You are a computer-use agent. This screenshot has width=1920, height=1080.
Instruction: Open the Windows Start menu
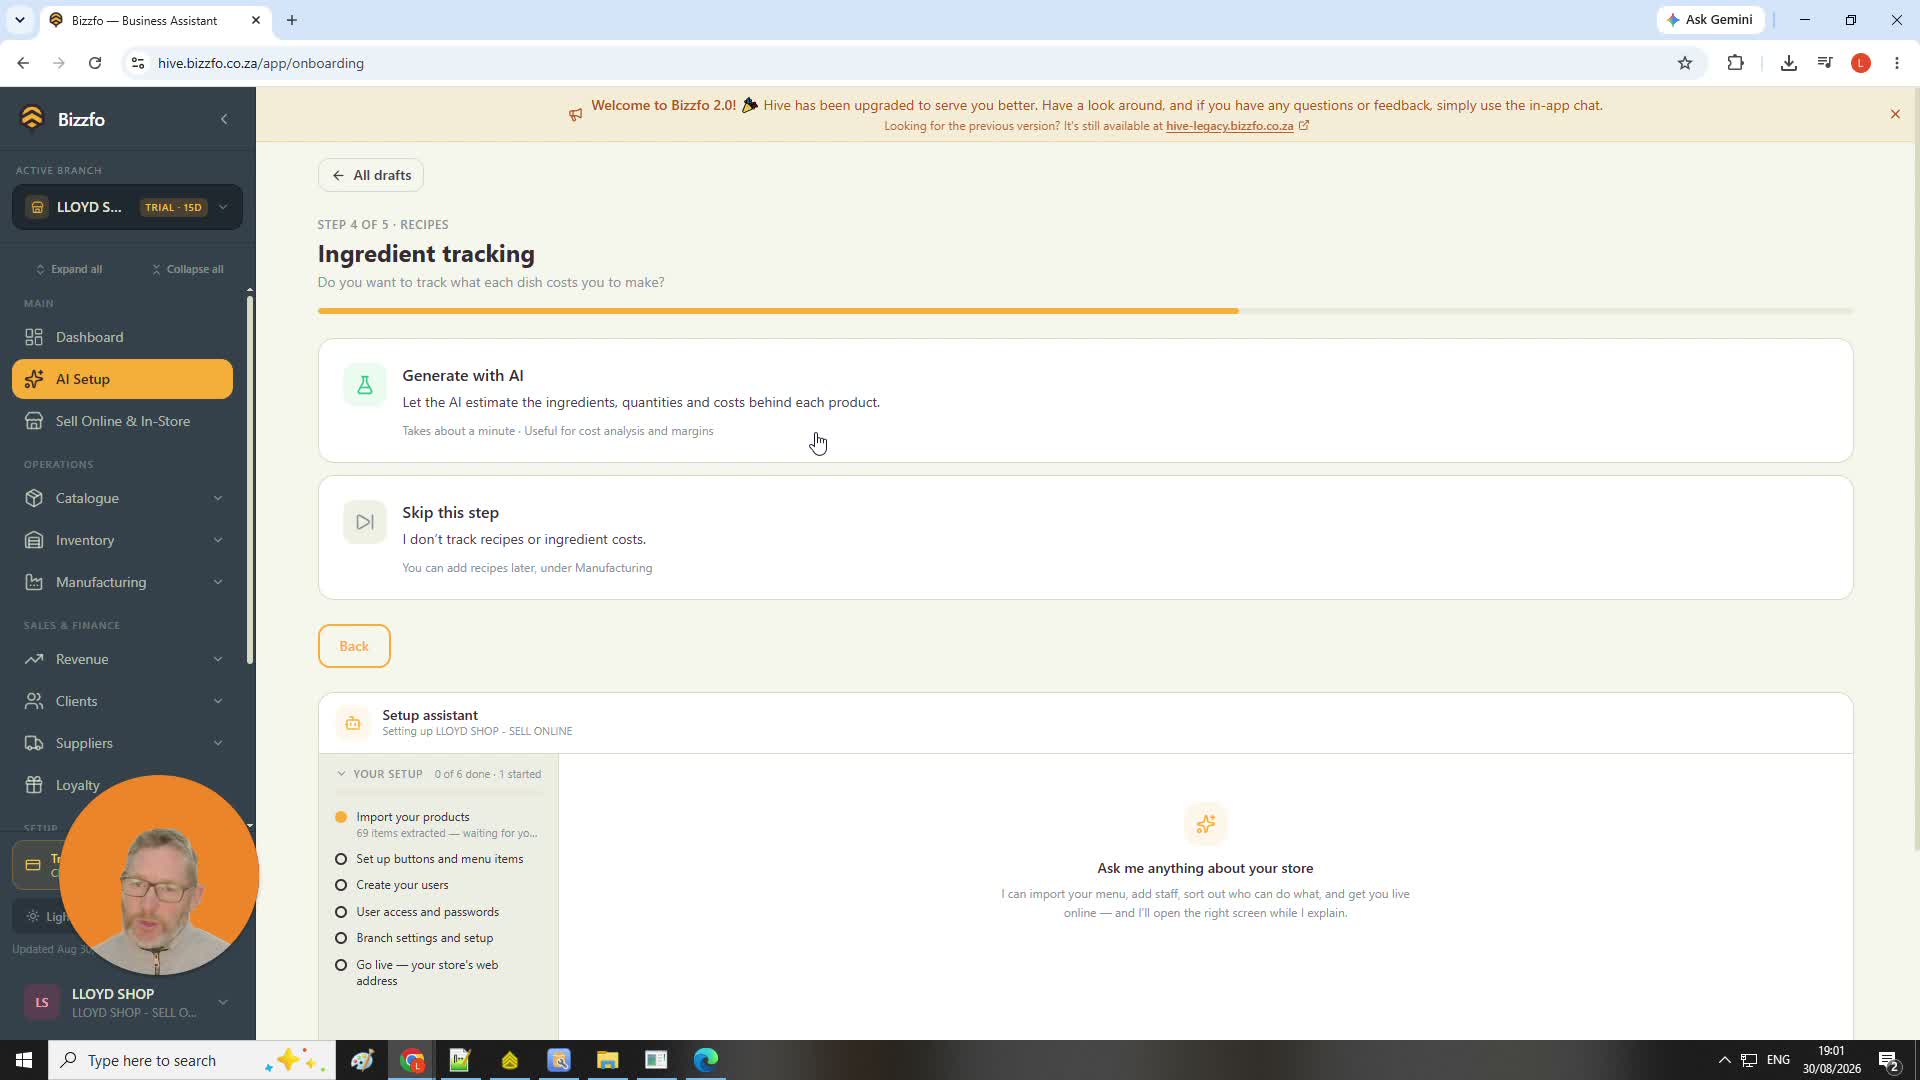coord(24,1060)
